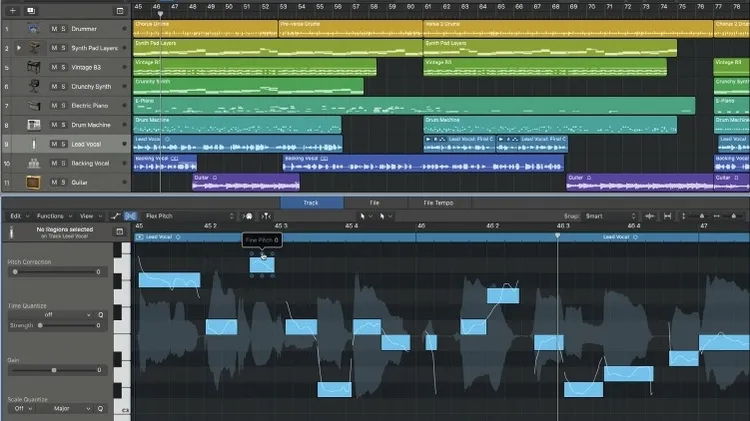Open the Scale Quantize Major dropdown
This screenshot has width=750, height=421.
click(x=75, y=408)
